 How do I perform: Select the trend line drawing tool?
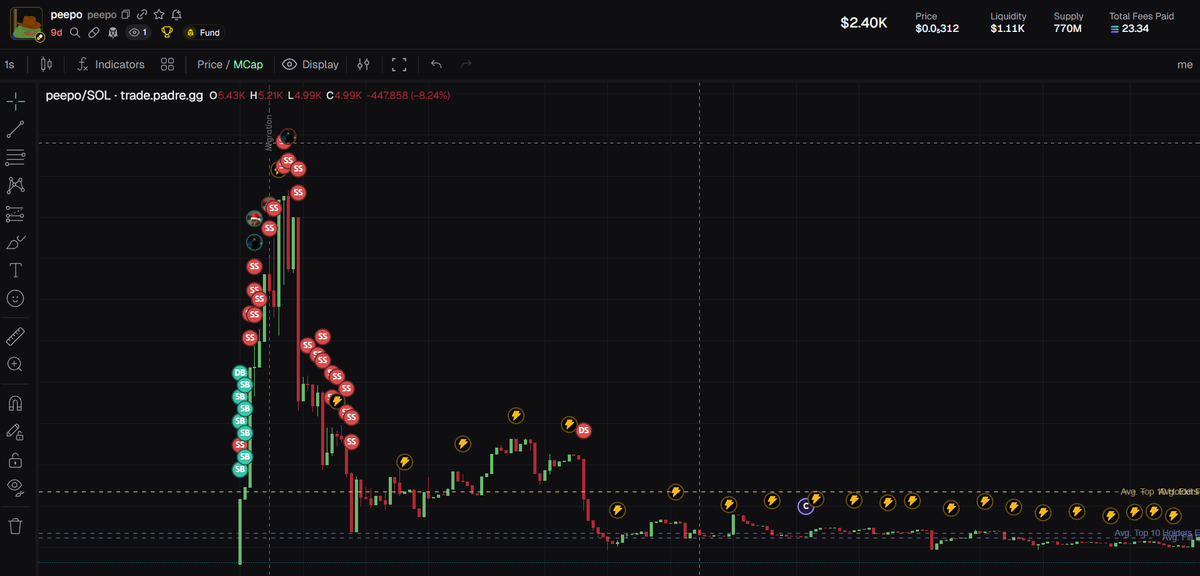pos(16,129)
